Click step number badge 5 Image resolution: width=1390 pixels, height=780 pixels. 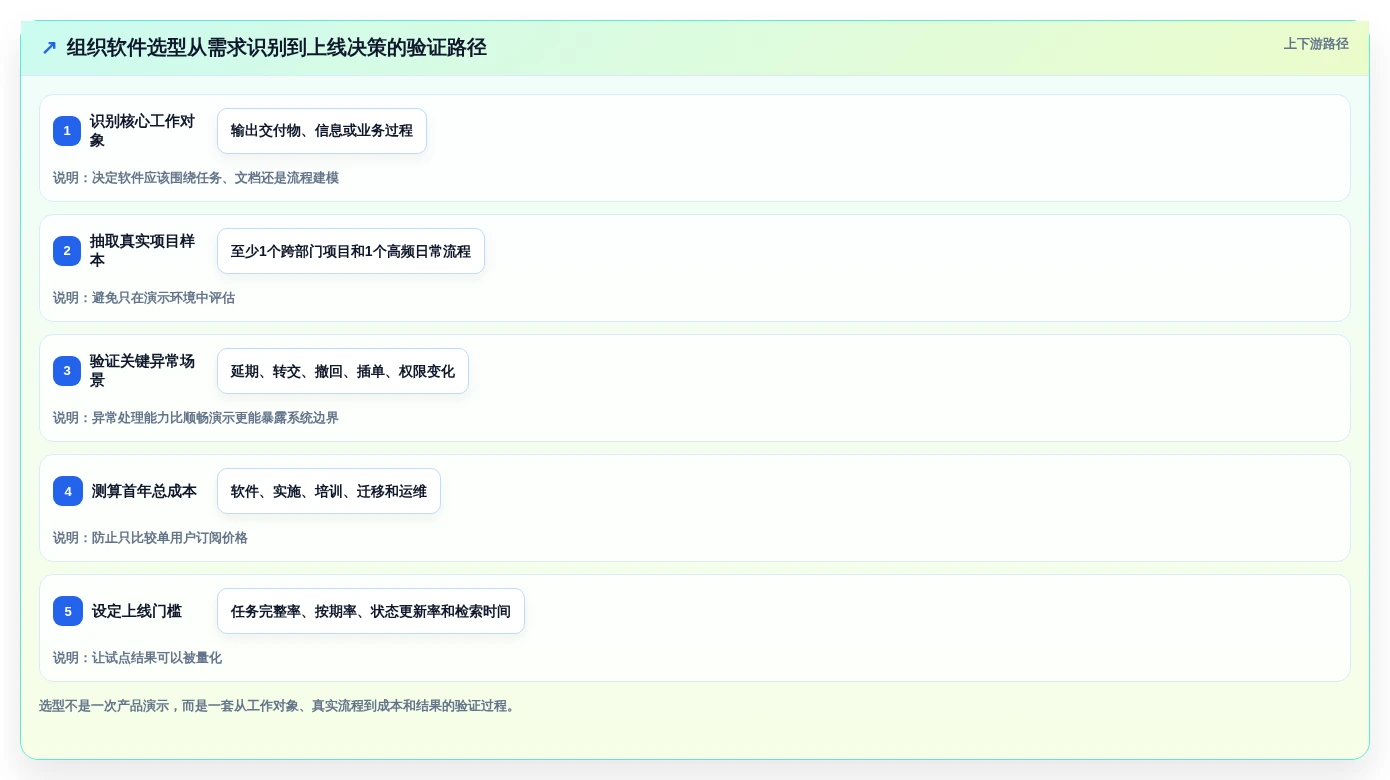(x=68, y=611)
